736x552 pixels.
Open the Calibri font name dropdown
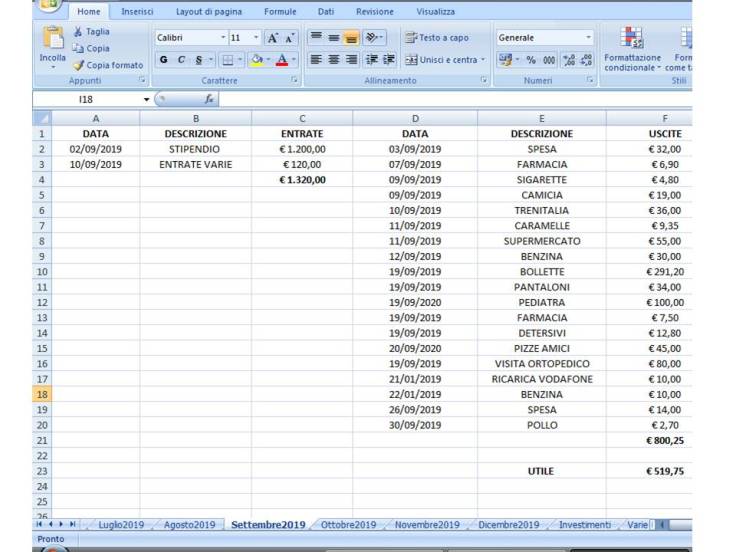point(223,38)
